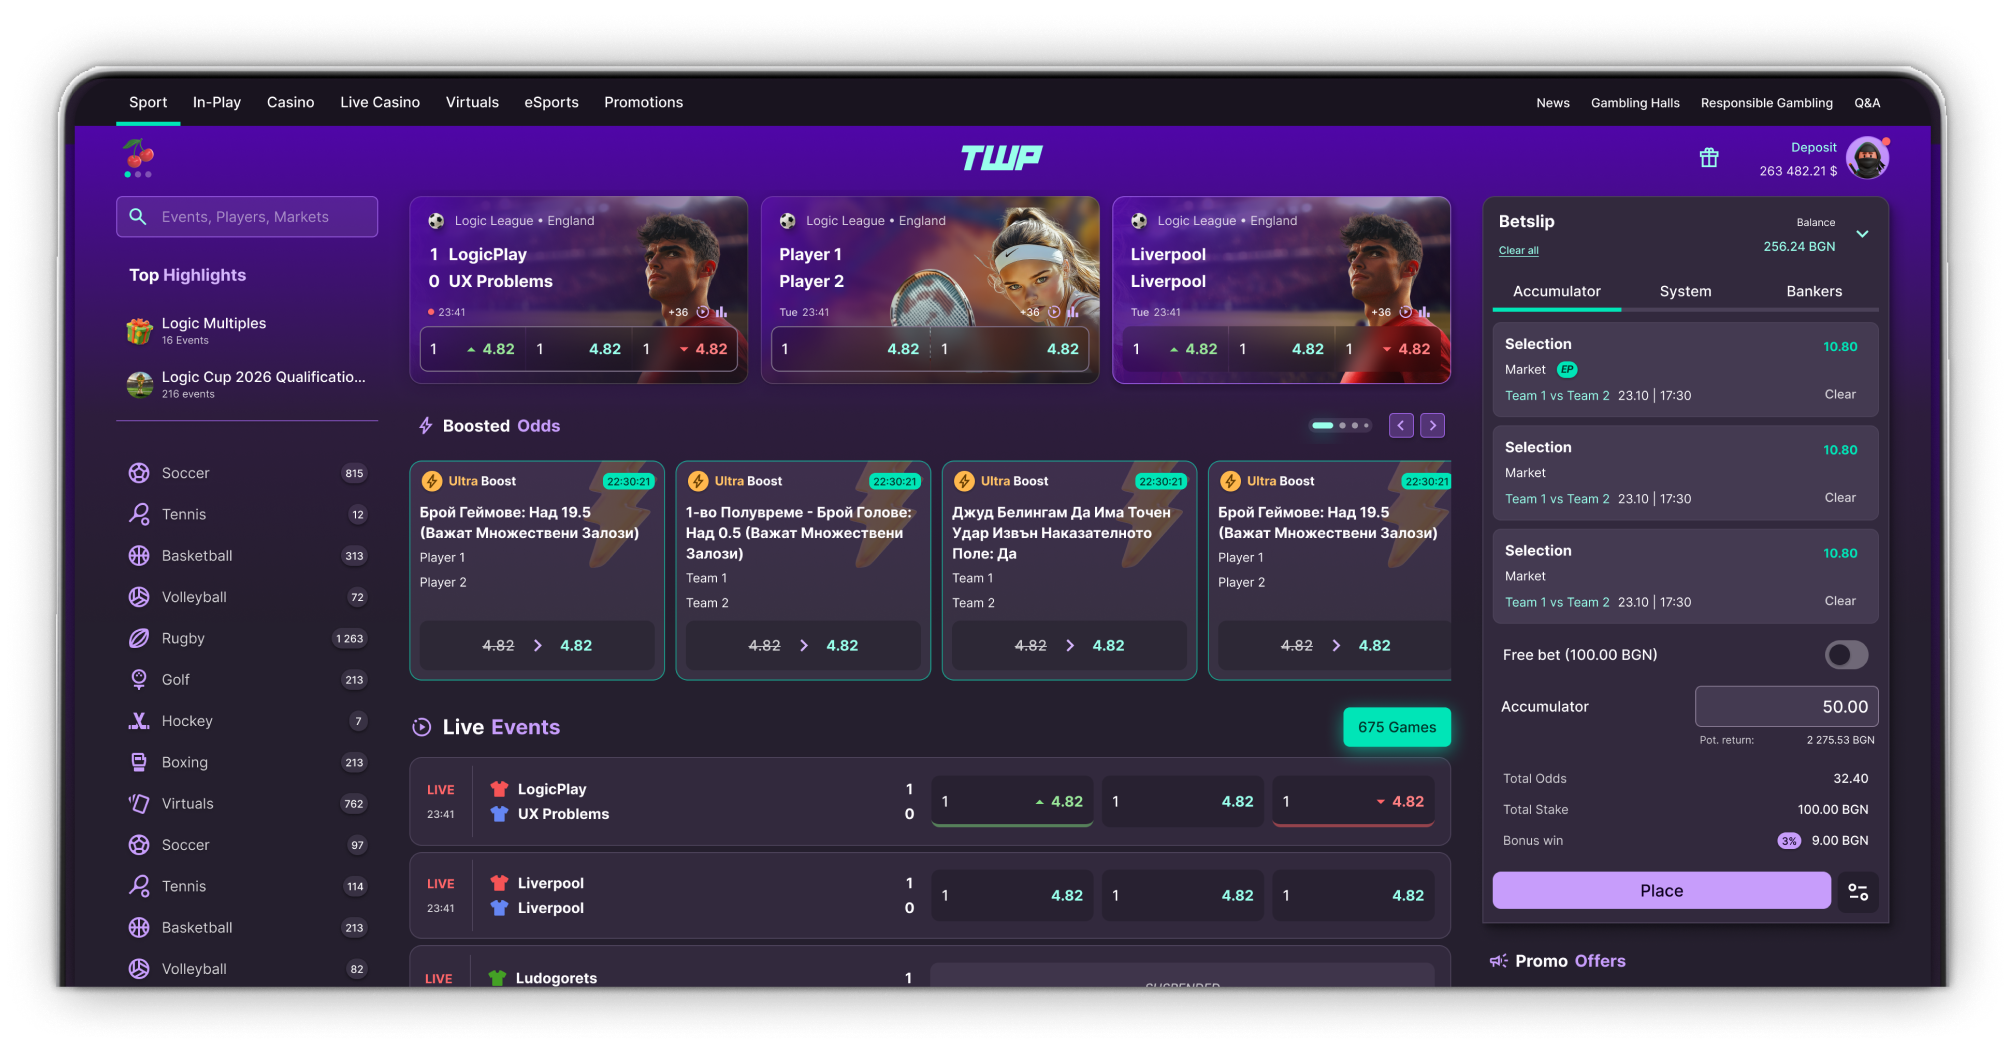2010x1045 pixels.
Task: Click the gift box rewards icon
Action: [x=1709, y=158]
